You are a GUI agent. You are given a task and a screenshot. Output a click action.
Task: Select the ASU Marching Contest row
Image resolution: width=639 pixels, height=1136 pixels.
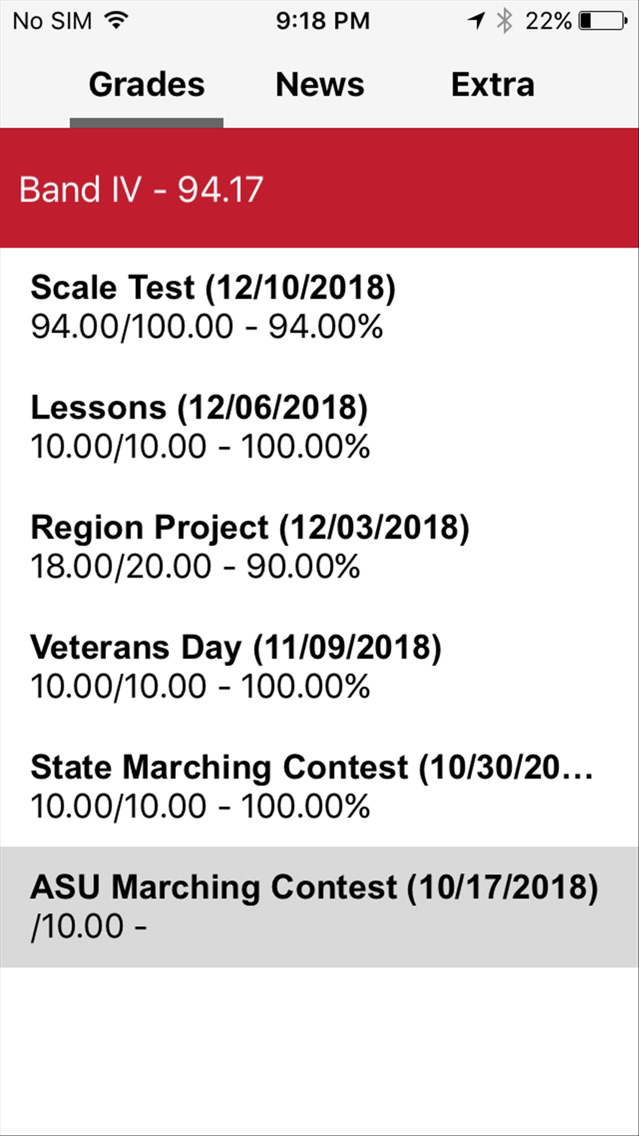320,906
